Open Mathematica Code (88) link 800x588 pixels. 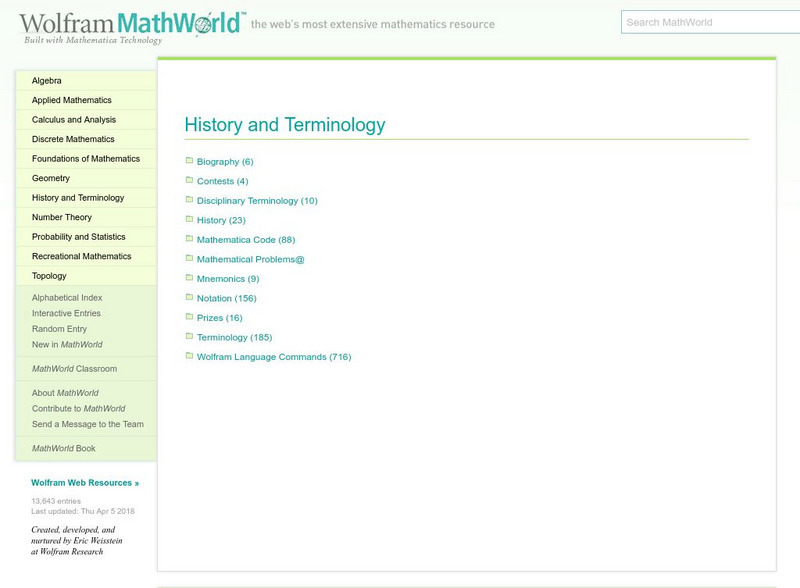(x=246, y=240)
